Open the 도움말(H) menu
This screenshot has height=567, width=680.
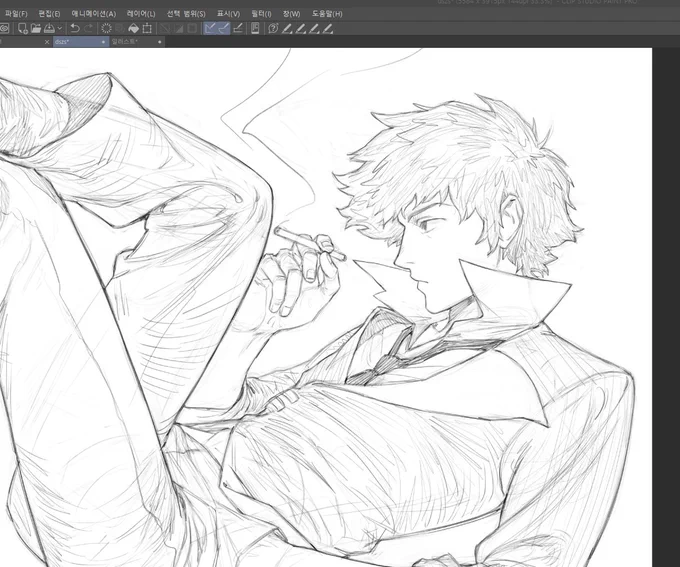tap(327, 14)
